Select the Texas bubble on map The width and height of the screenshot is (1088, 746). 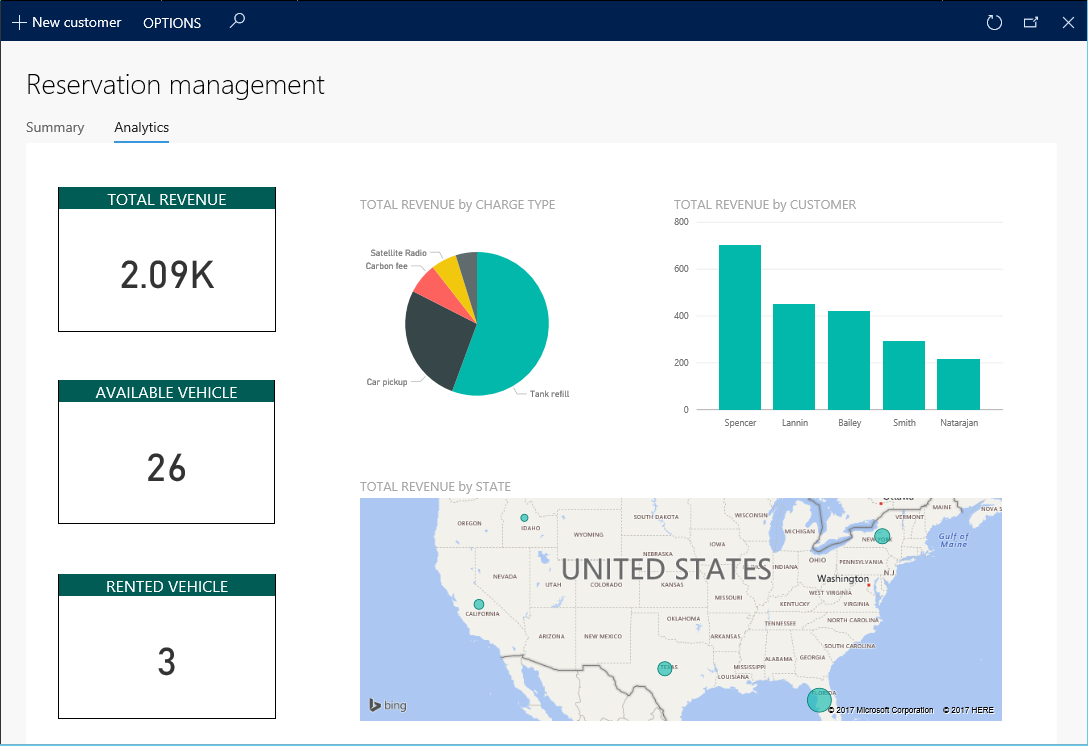click(x=665, y=668)
